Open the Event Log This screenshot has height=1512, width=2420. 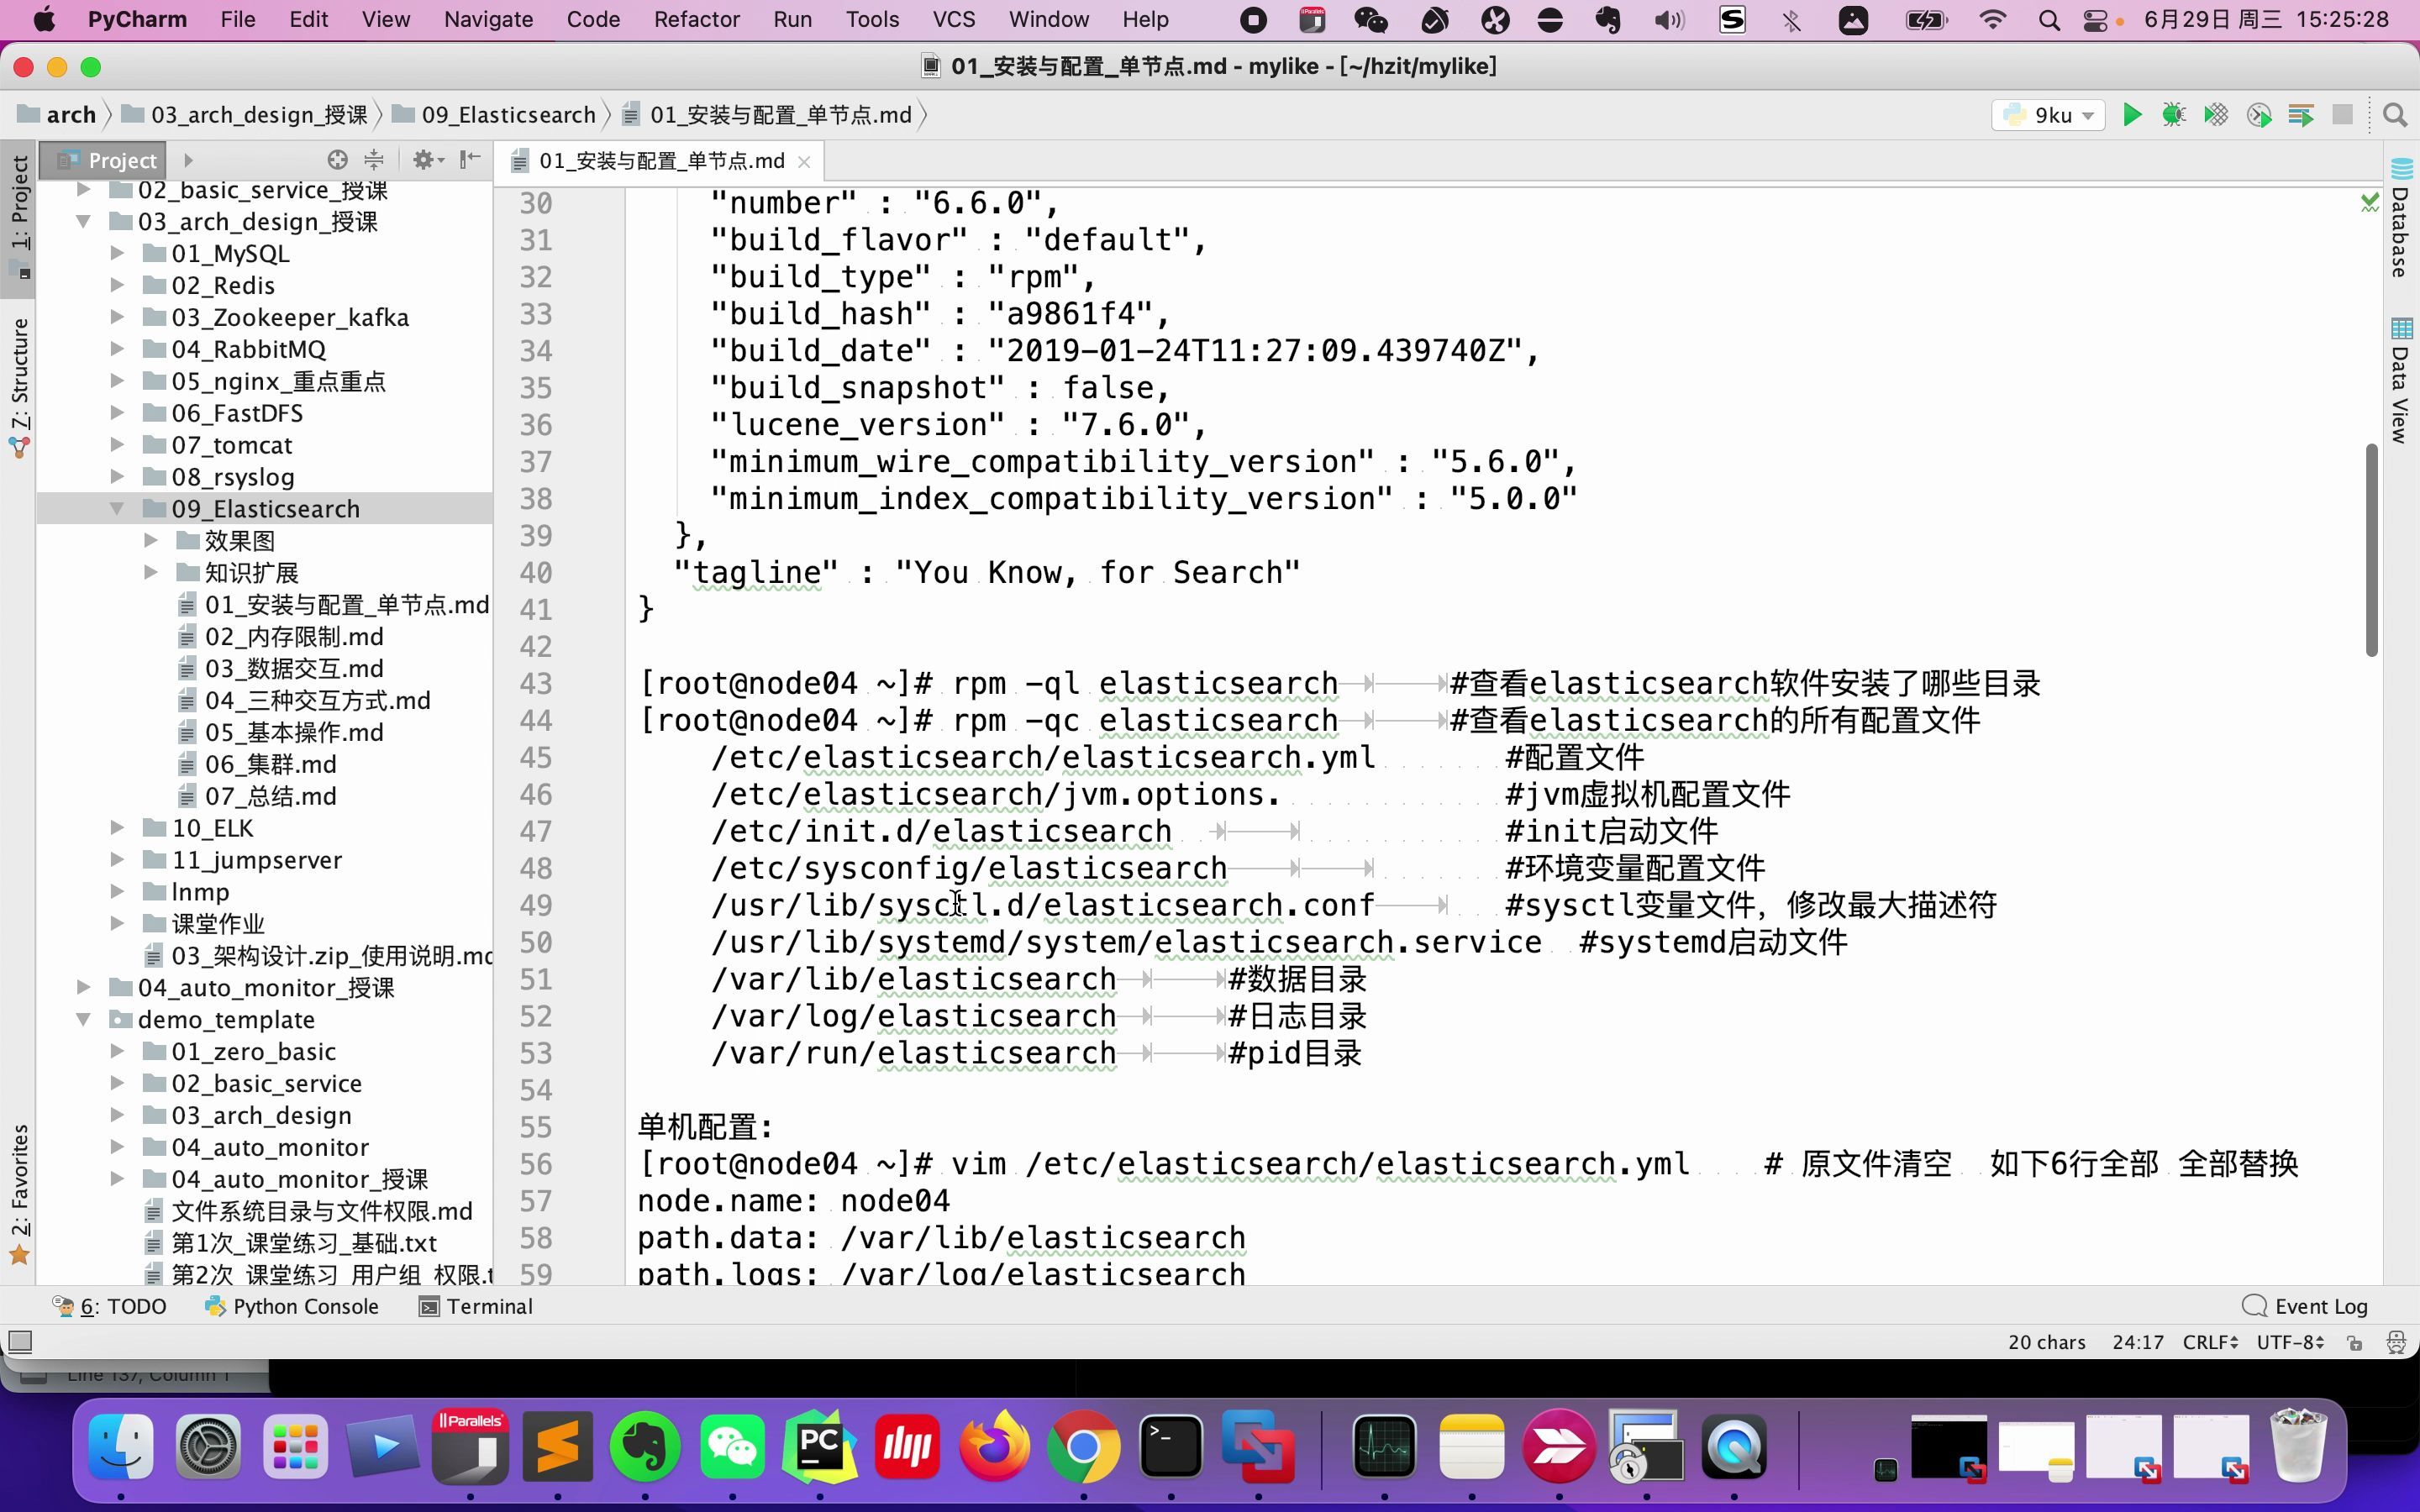point(2318,1306)
